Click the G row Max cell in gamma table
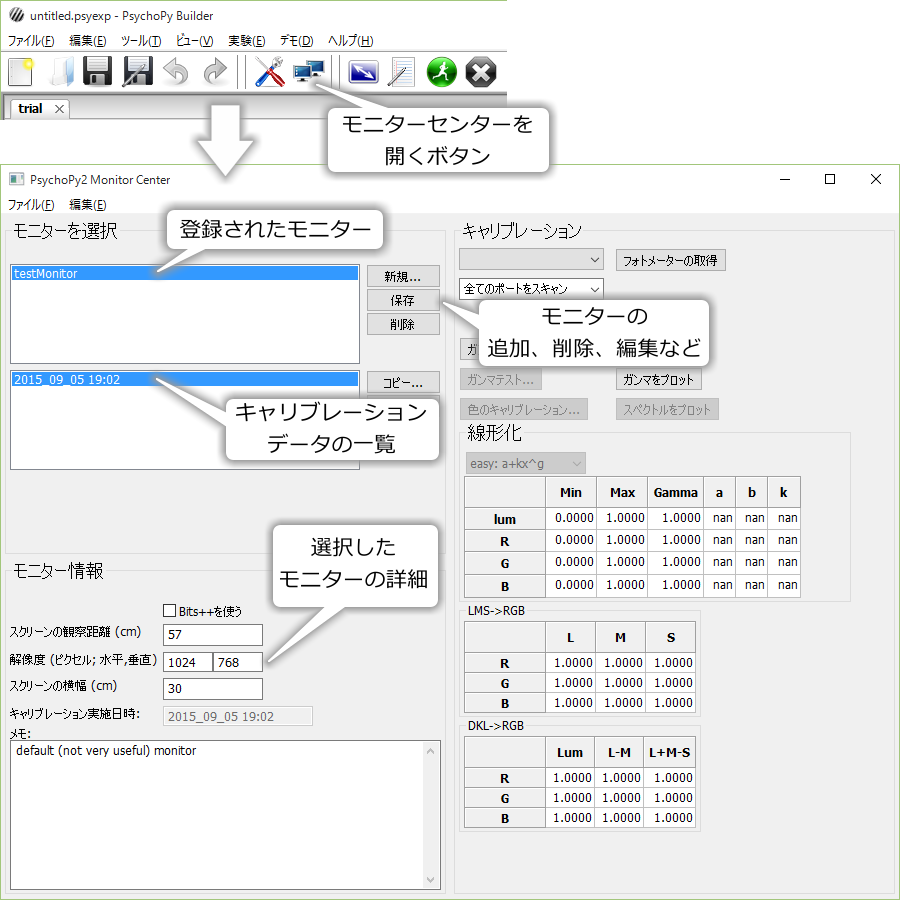The image size is (900, 900). pyautogui.click(x=622, y=562)
